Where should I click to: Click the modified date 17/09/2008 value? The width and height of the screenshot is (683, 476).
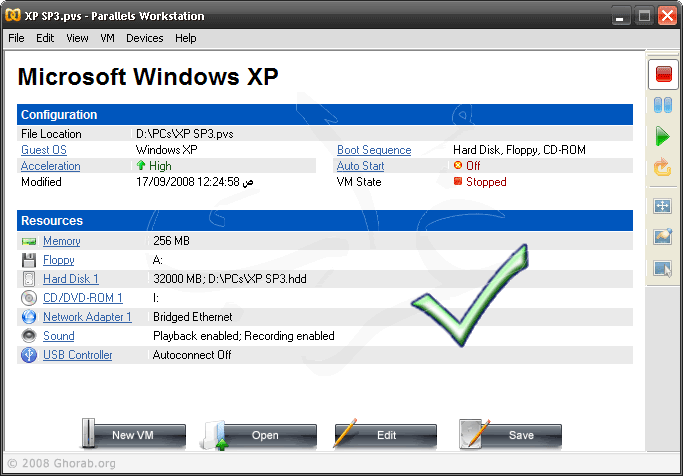point(195,182)
